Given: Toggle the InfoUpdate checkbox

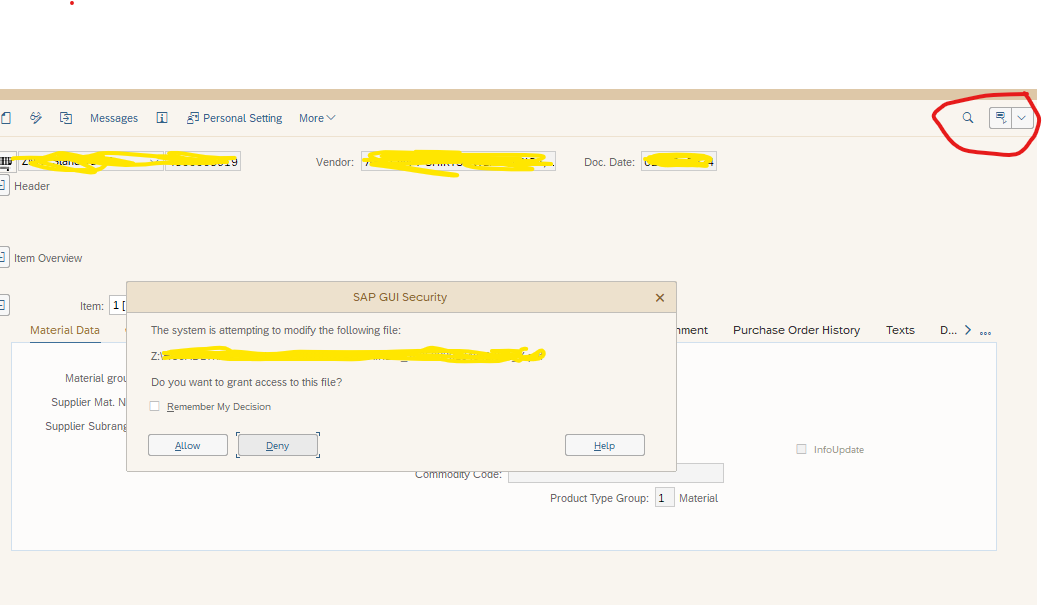Looking at the screenshot, I should (x=801, y=449).
